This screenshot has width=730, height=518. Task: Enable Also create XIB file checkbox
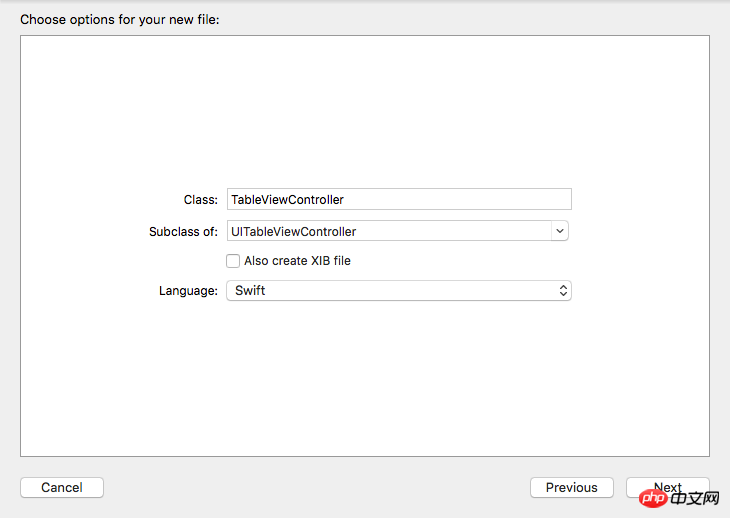click(233, 261)
